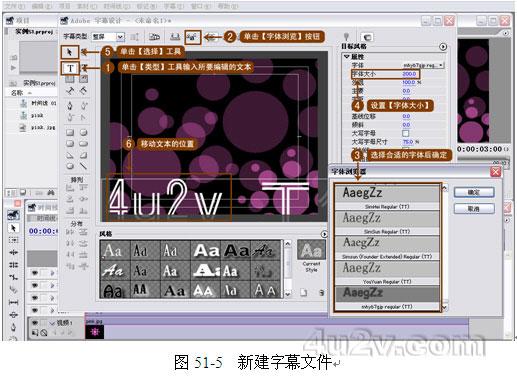Screen dimensions: 517x379
Task: Choose Simsun (Founder Extended) Regular font sample
Action: pyautogui.click(x=387, y=247)
